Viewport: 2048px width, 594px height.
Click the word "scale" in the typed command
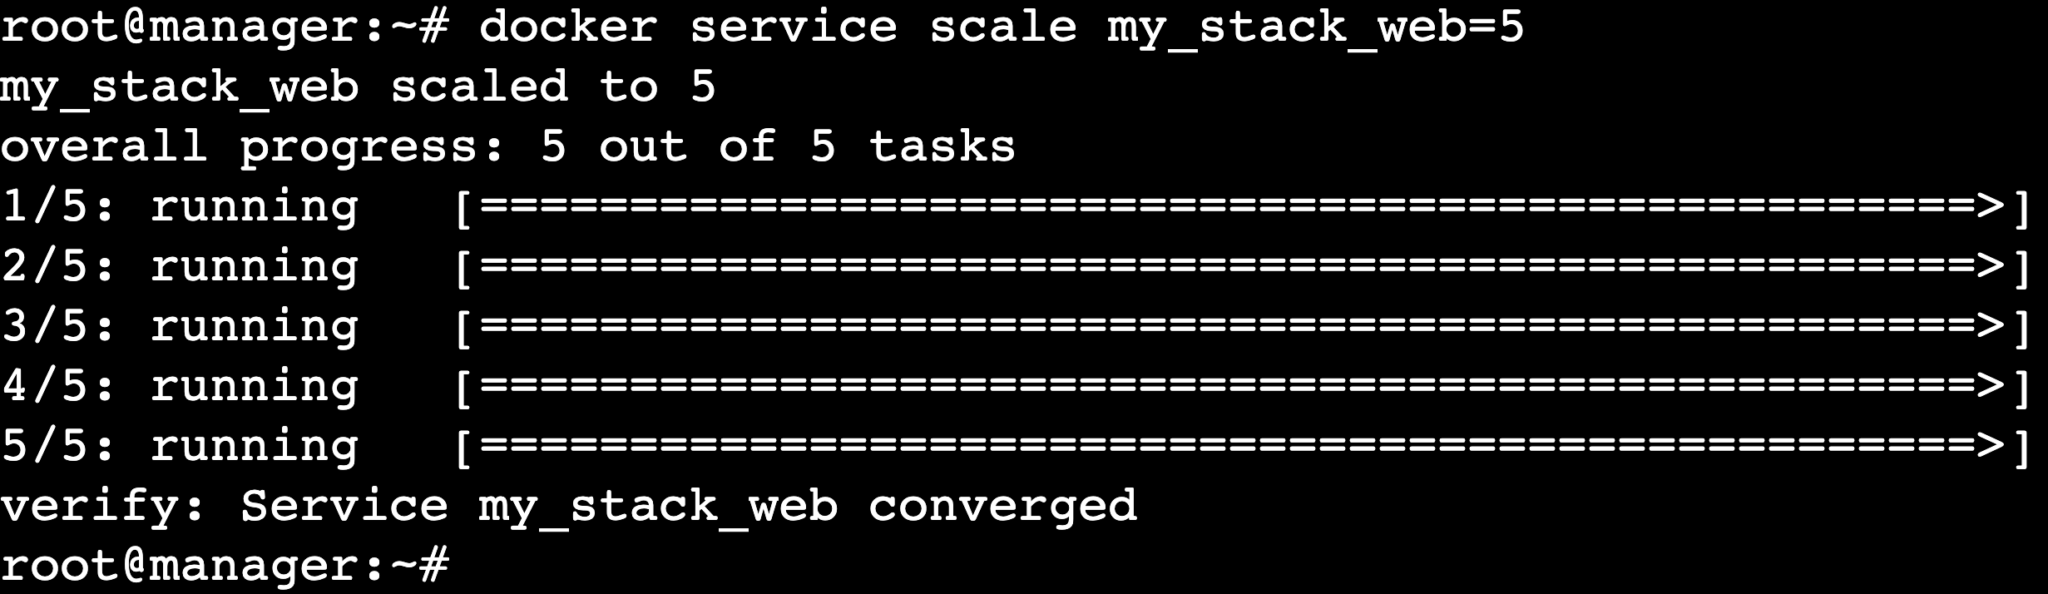click(x=1002, y=26)
